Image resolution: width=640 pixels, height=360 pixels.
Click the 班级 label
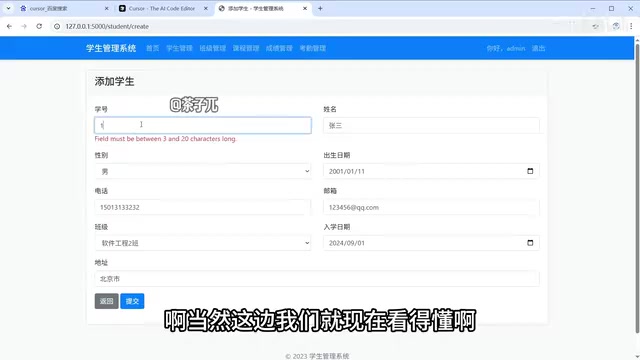(x=101, y=227)
